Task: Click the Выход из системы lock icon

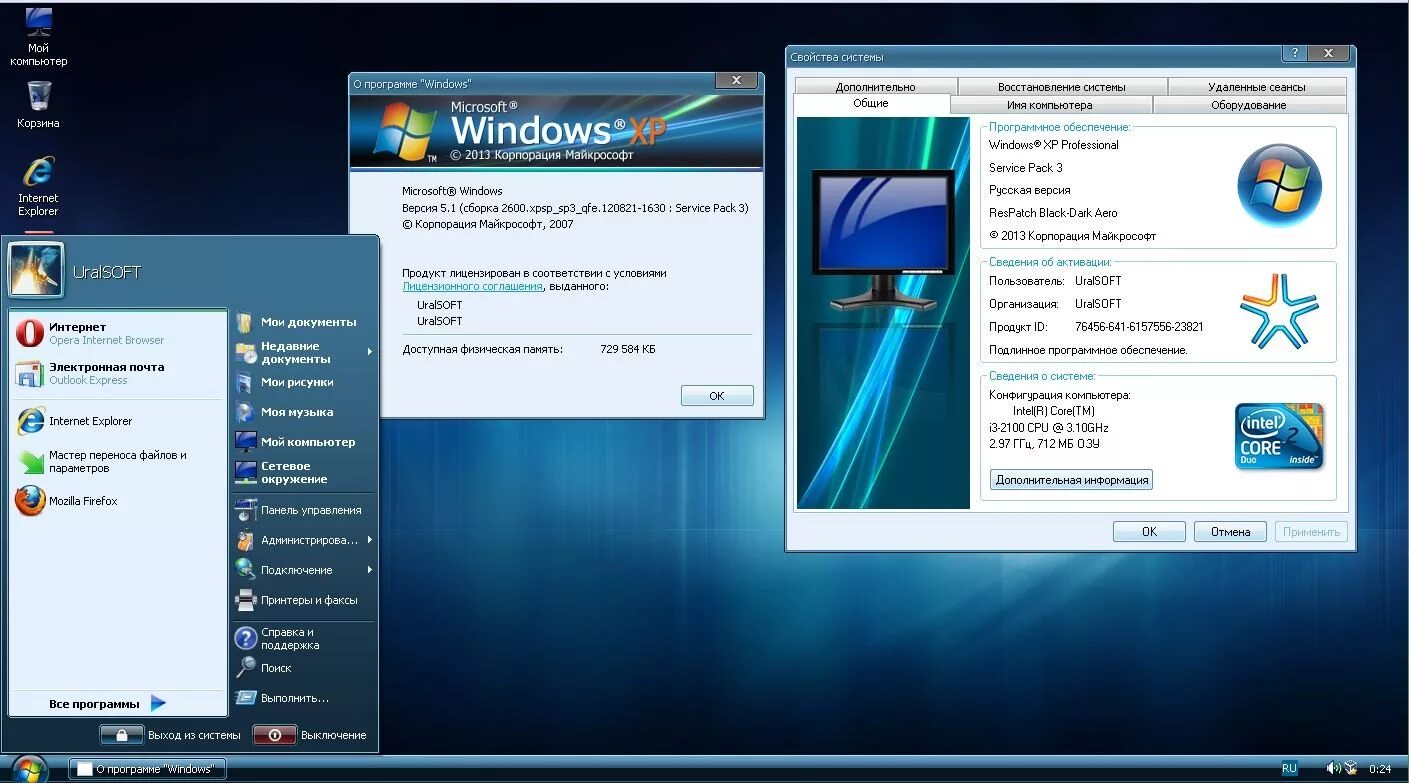Action: click(x=121, y=735)
